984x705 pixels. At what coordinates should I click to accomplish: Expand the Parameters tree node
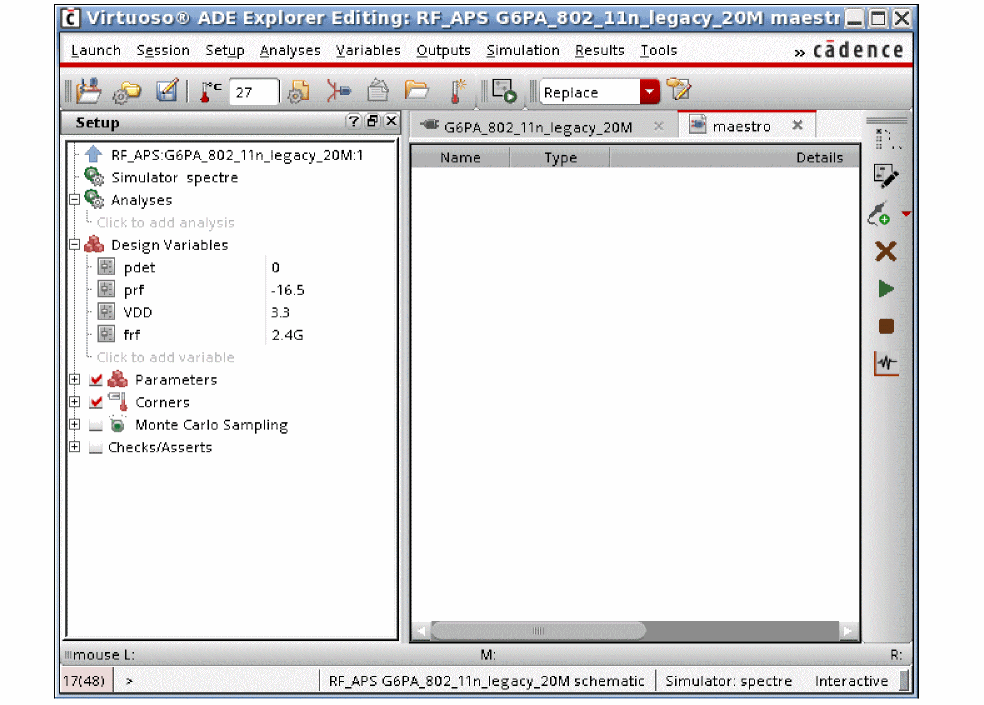click(75, 379)
